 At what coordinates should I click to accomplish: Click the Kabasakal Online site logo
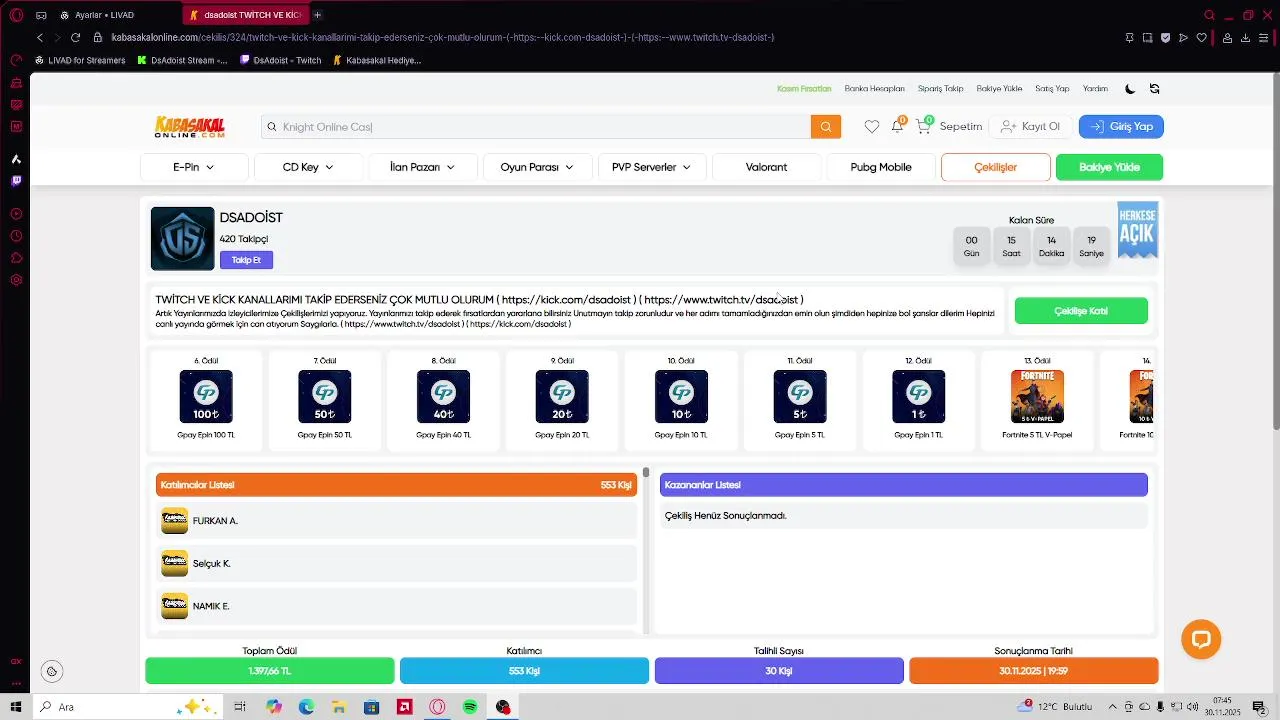point(190,127)
